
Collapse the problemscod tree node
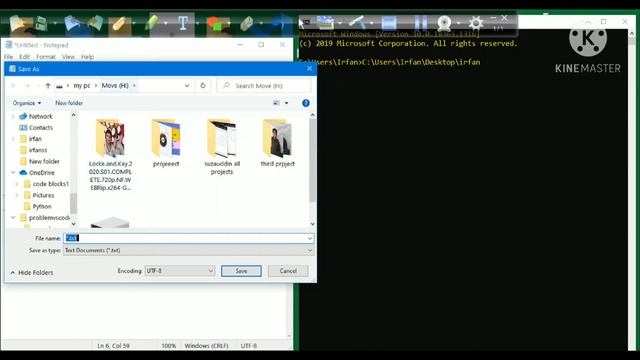point(13,218)
